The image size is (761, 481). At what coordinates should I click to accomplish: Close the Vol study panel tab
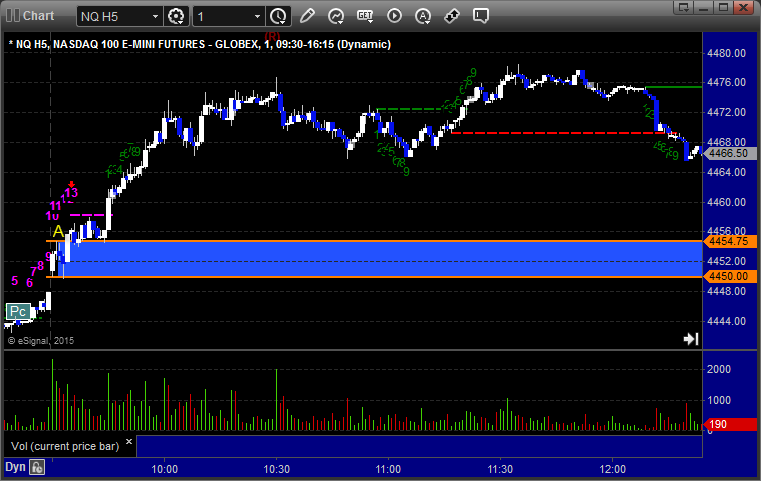coord(129,442)
